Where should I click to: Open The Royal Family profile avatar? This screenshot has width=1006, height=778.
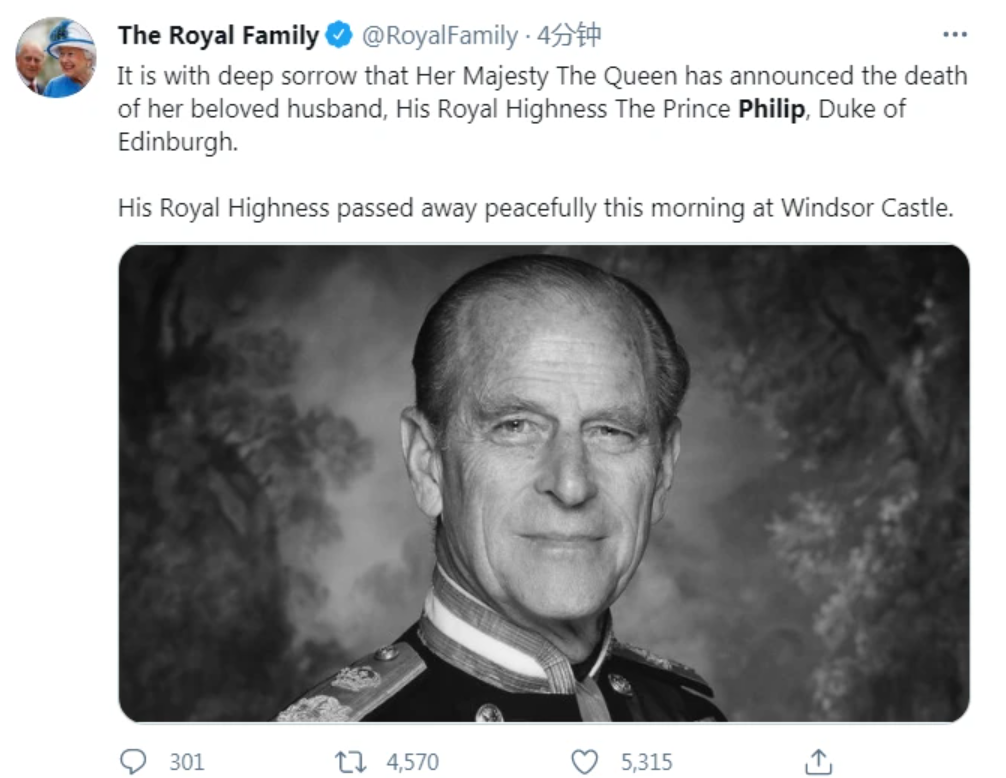click(56, 57)
